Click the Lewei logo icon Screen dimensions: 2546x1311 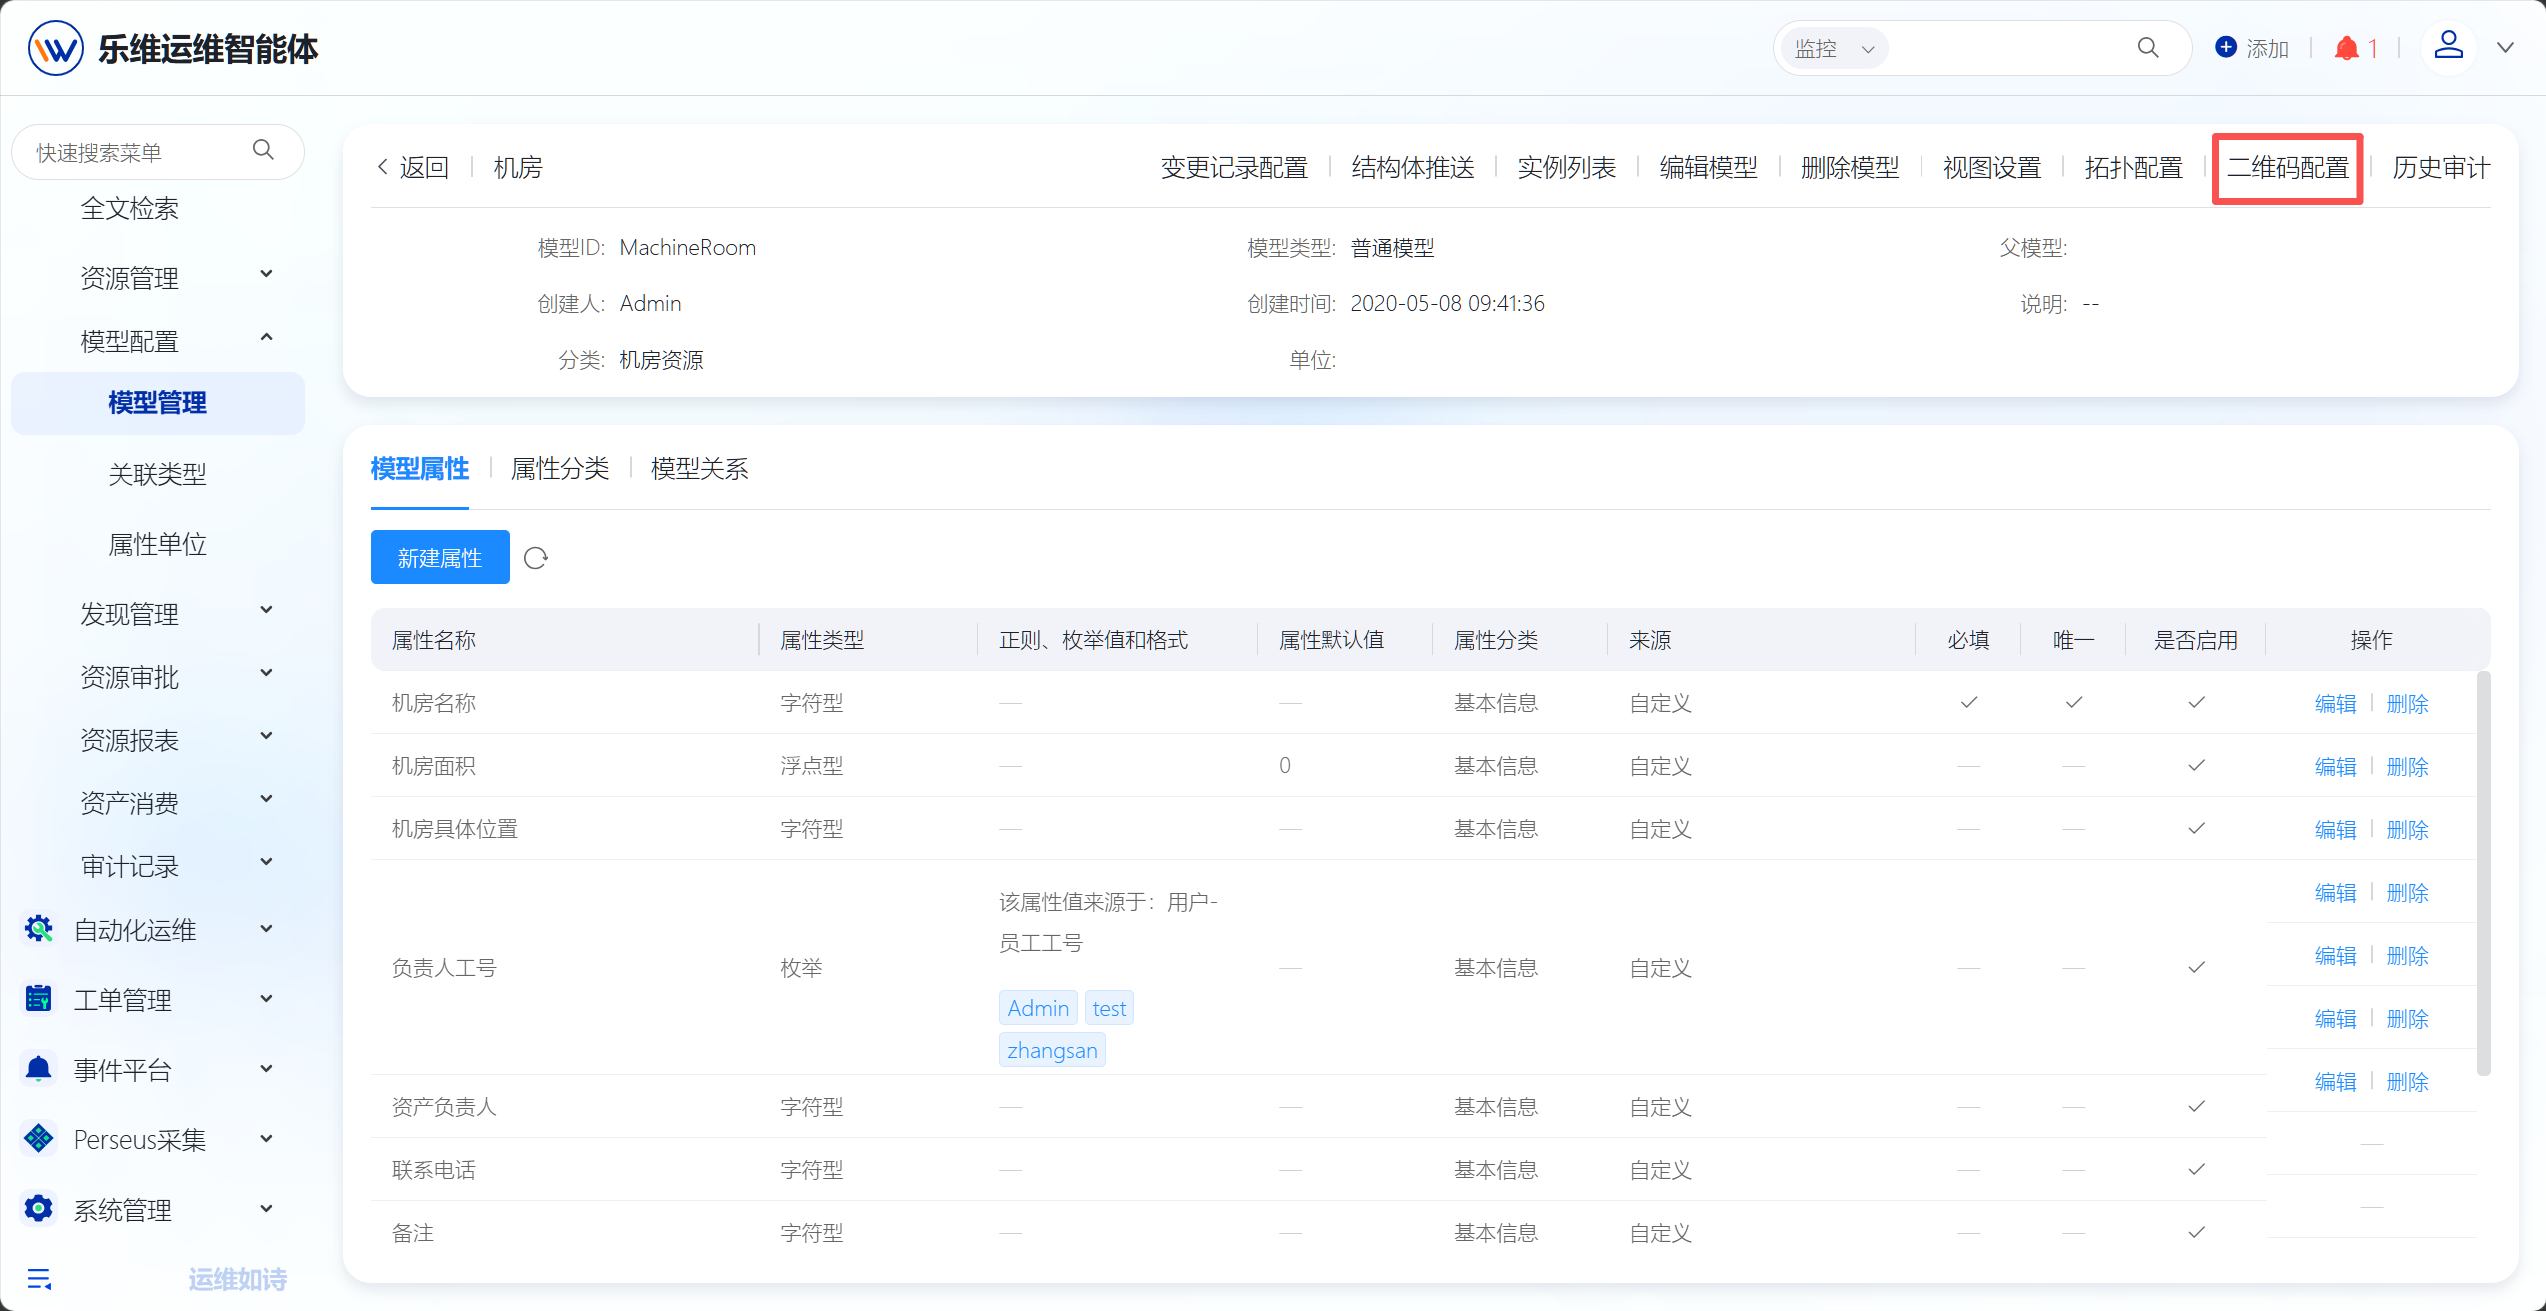coord(55,48)
